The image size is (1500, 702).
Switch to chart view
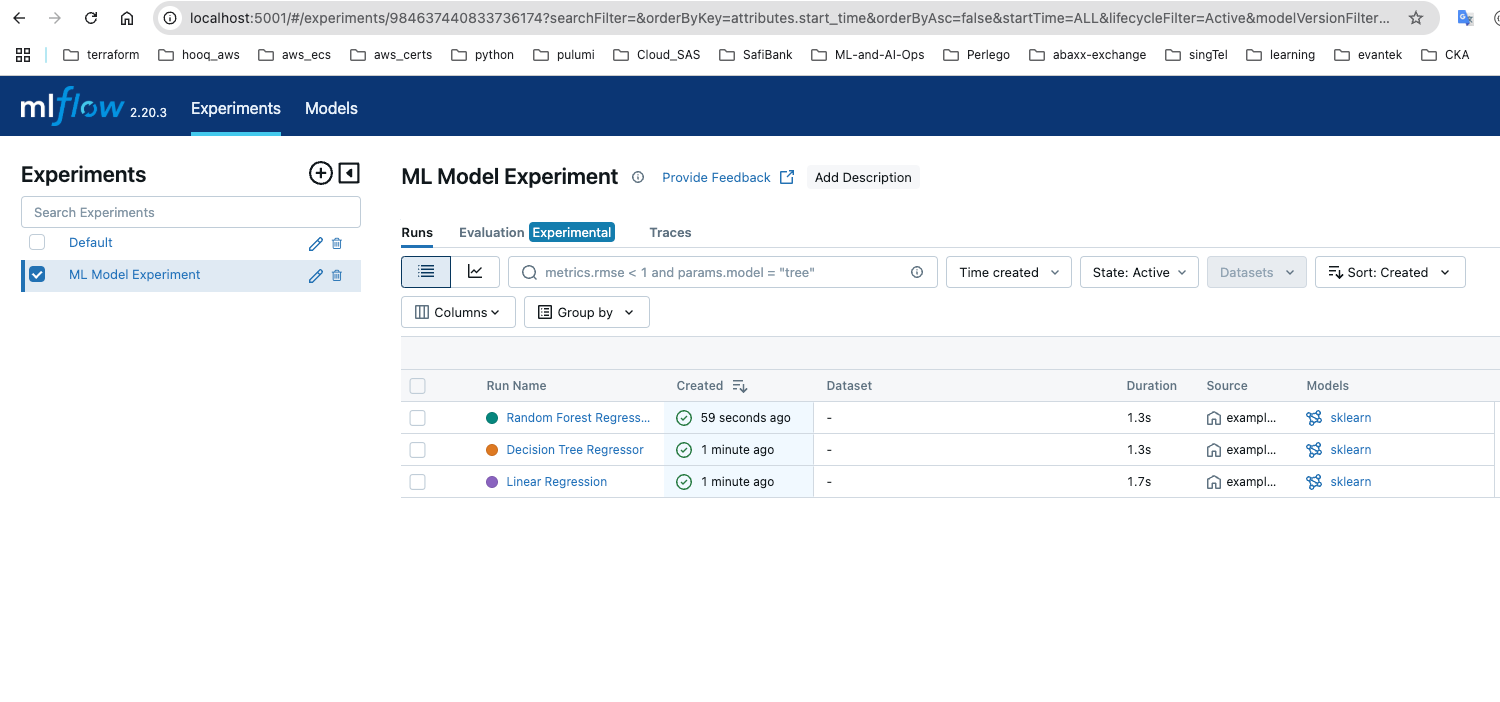476,272
